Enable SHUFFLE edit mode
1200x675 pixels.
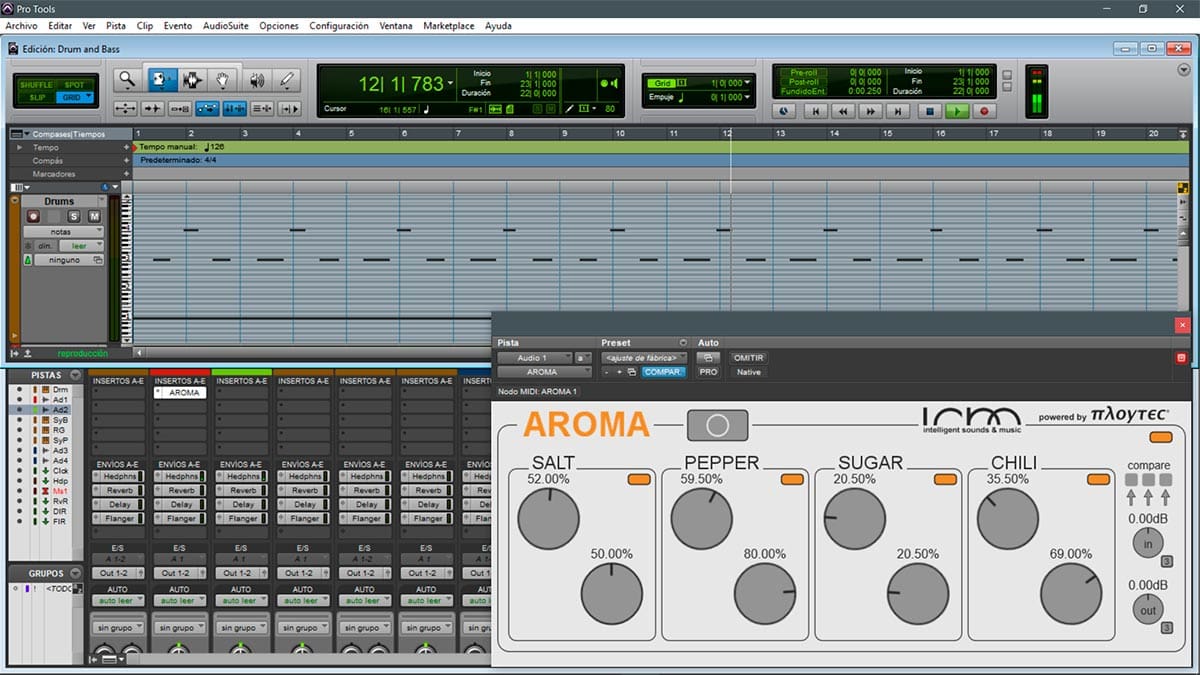click(x=38, y=85)
